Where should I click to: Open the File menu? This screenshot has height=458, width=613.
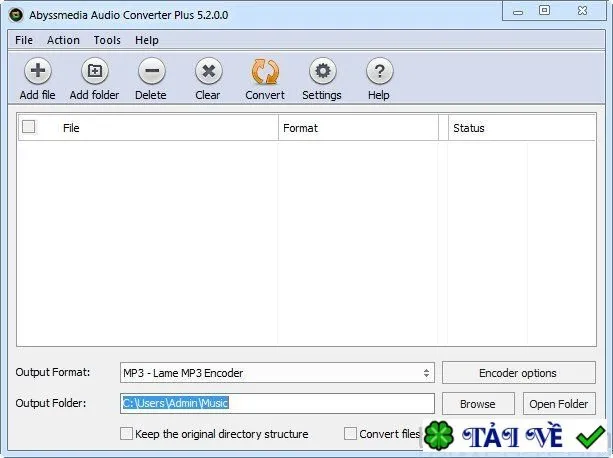(24, 40)
